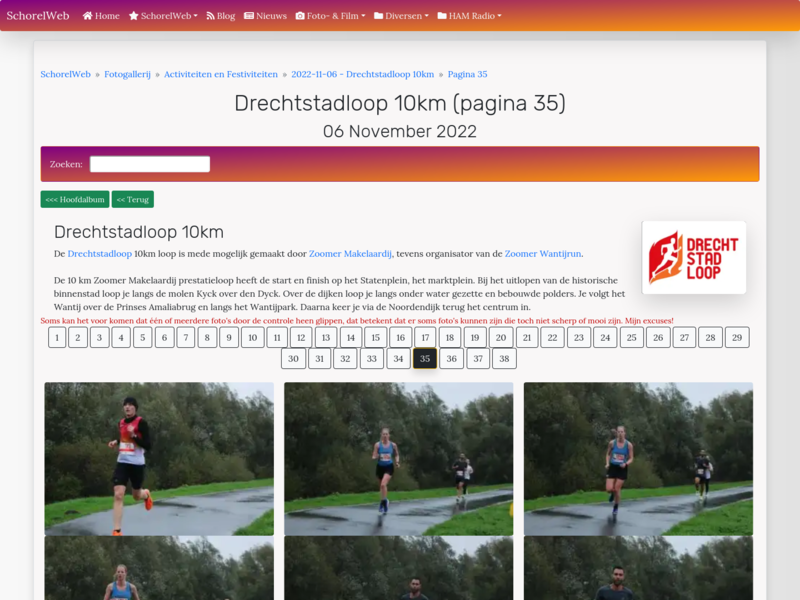Open second-row right photo thumbnail
The width and height of the screenshot is (800, 600).
click(x=638, y=568)
